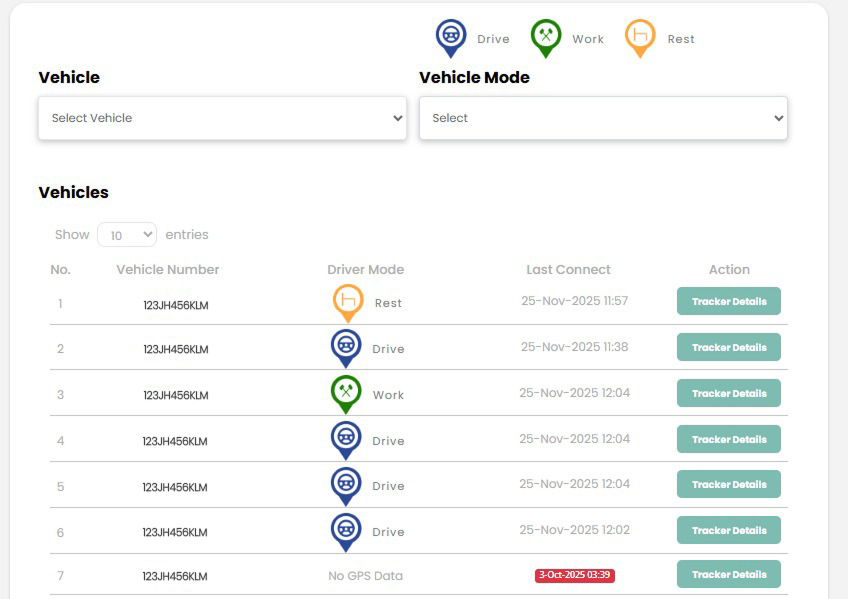Viewport: 848px width, 599px height.
Task: Click last connect time 25-Nov-2025 11:57
Action: (x=574, y=301)
